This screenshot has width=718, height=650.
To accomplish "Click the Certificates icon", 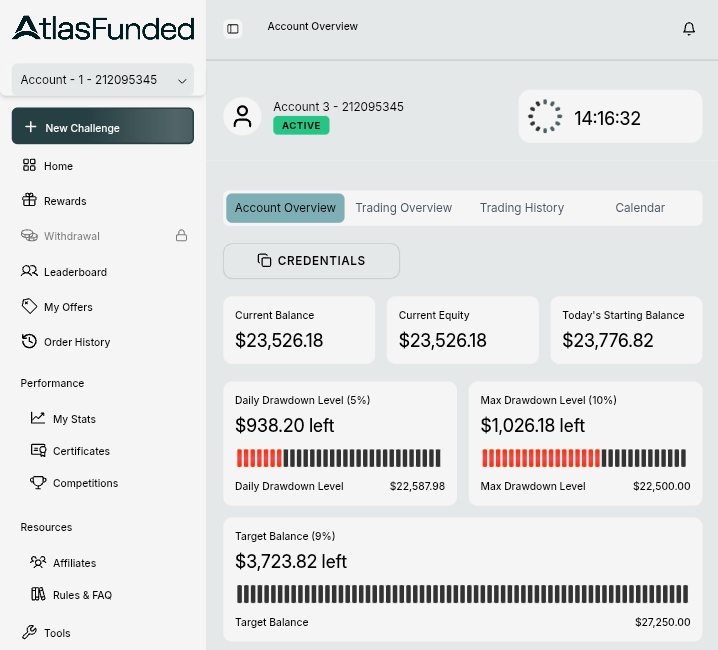I will (38, 450).
